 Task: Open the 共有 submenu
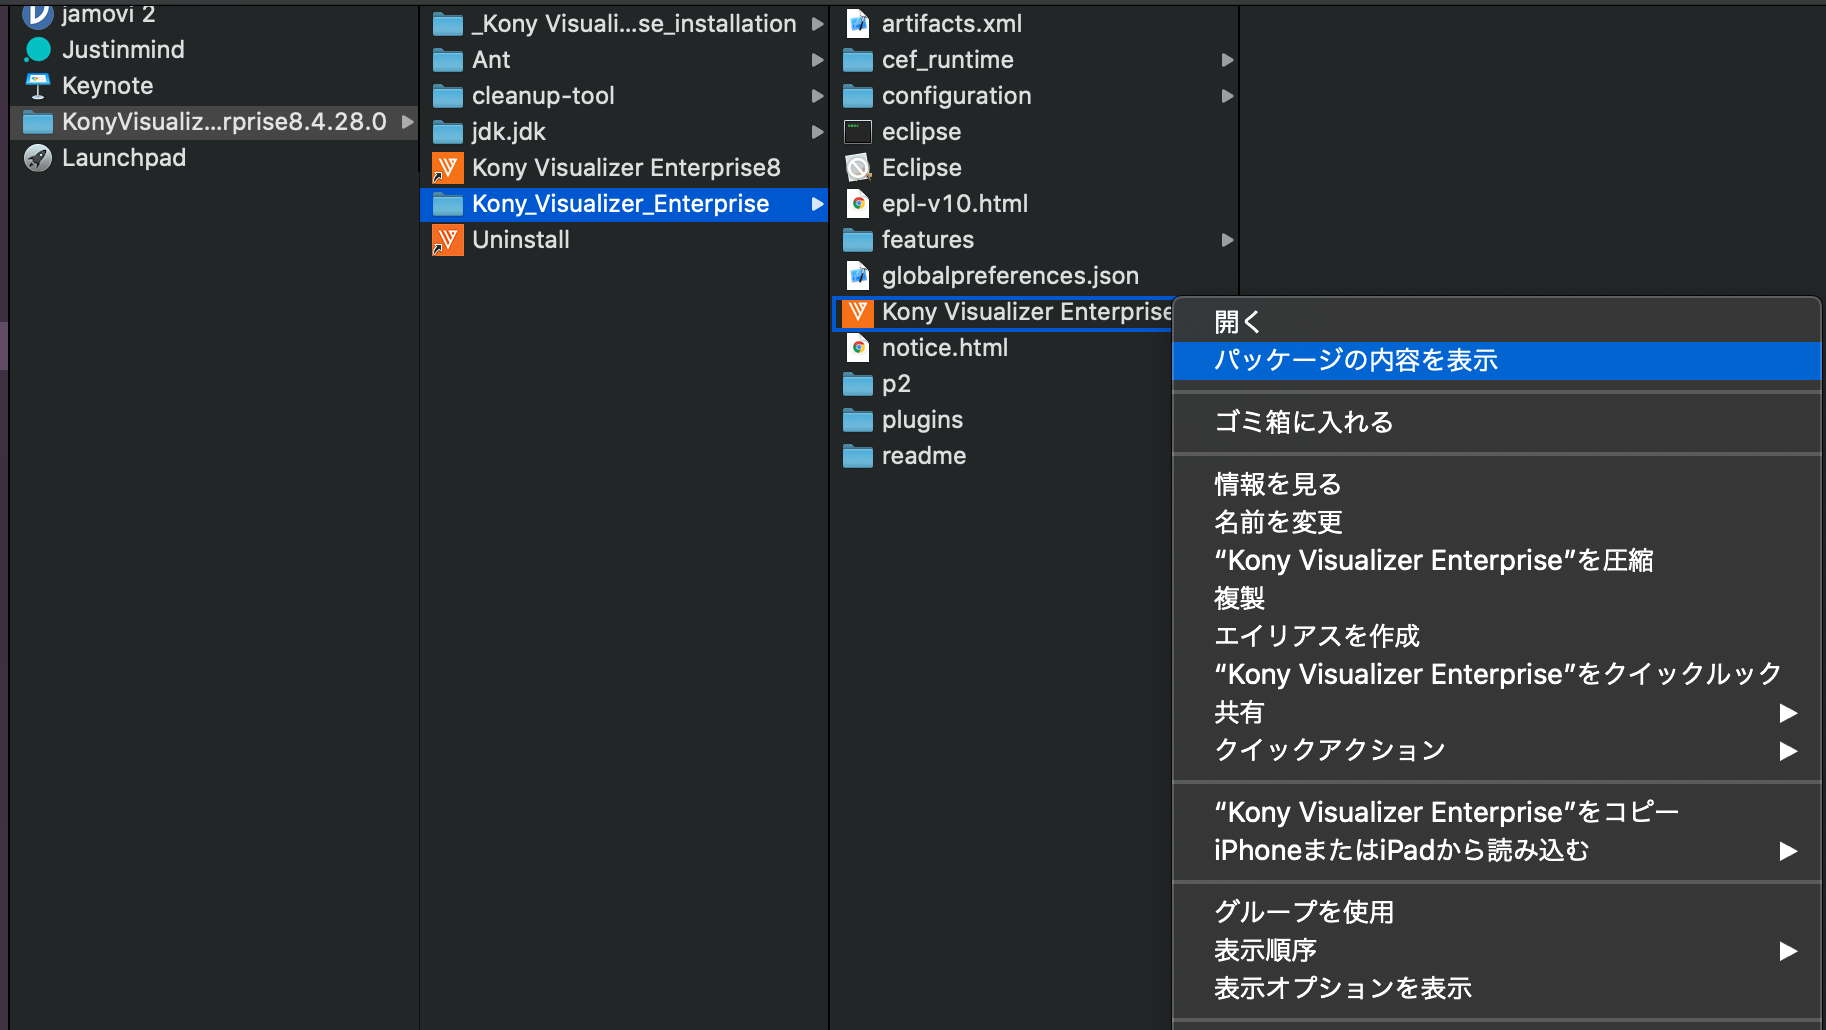point(1496,712)
